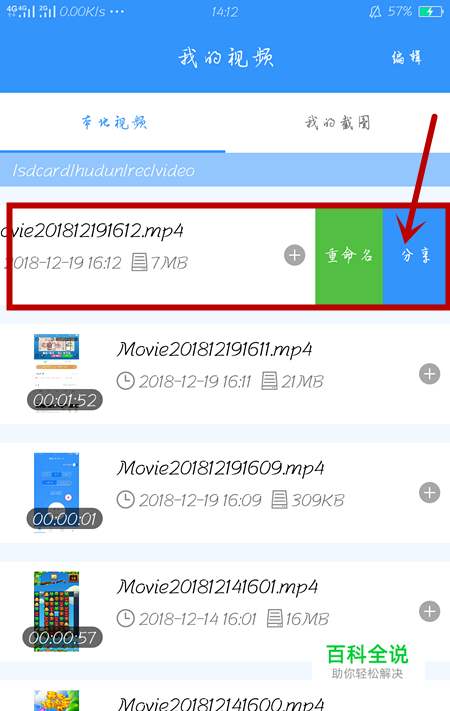The image size is (450, 711).
Task: Tap 编辑 button in header
Action: (x=406, y=58)
